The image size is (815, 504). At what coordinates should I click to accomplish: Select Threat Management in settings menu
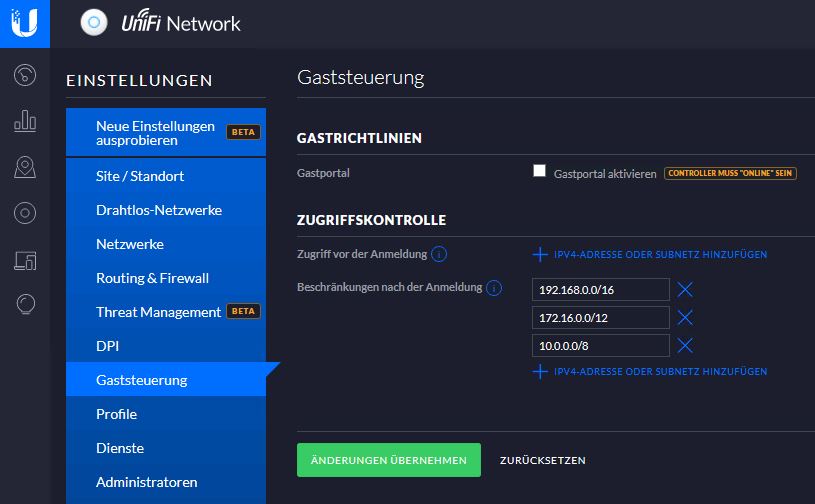click(x=158, y=312)
